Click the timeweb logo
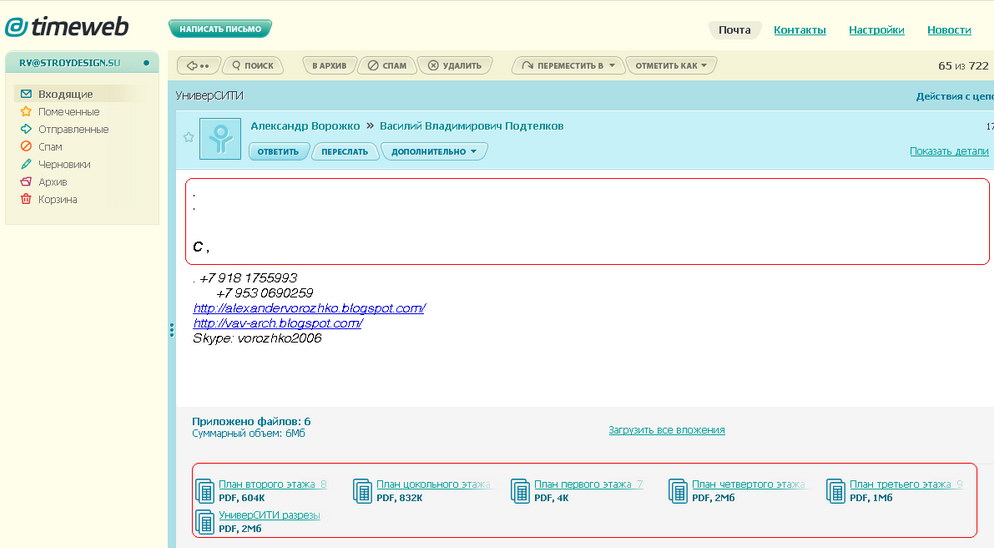 [67, 27]
